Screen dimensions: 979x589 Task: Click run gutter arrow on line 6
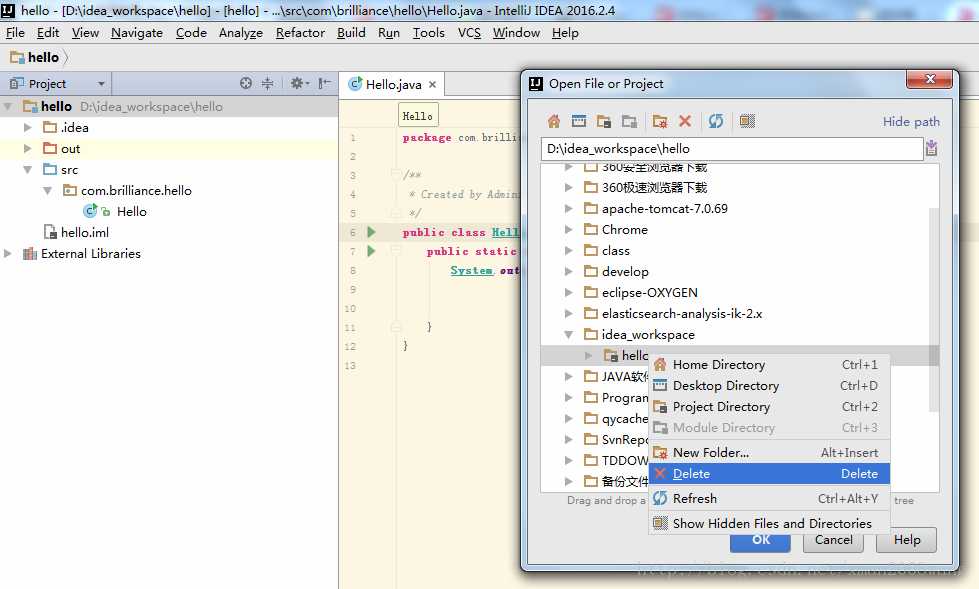tap(371, 232)
